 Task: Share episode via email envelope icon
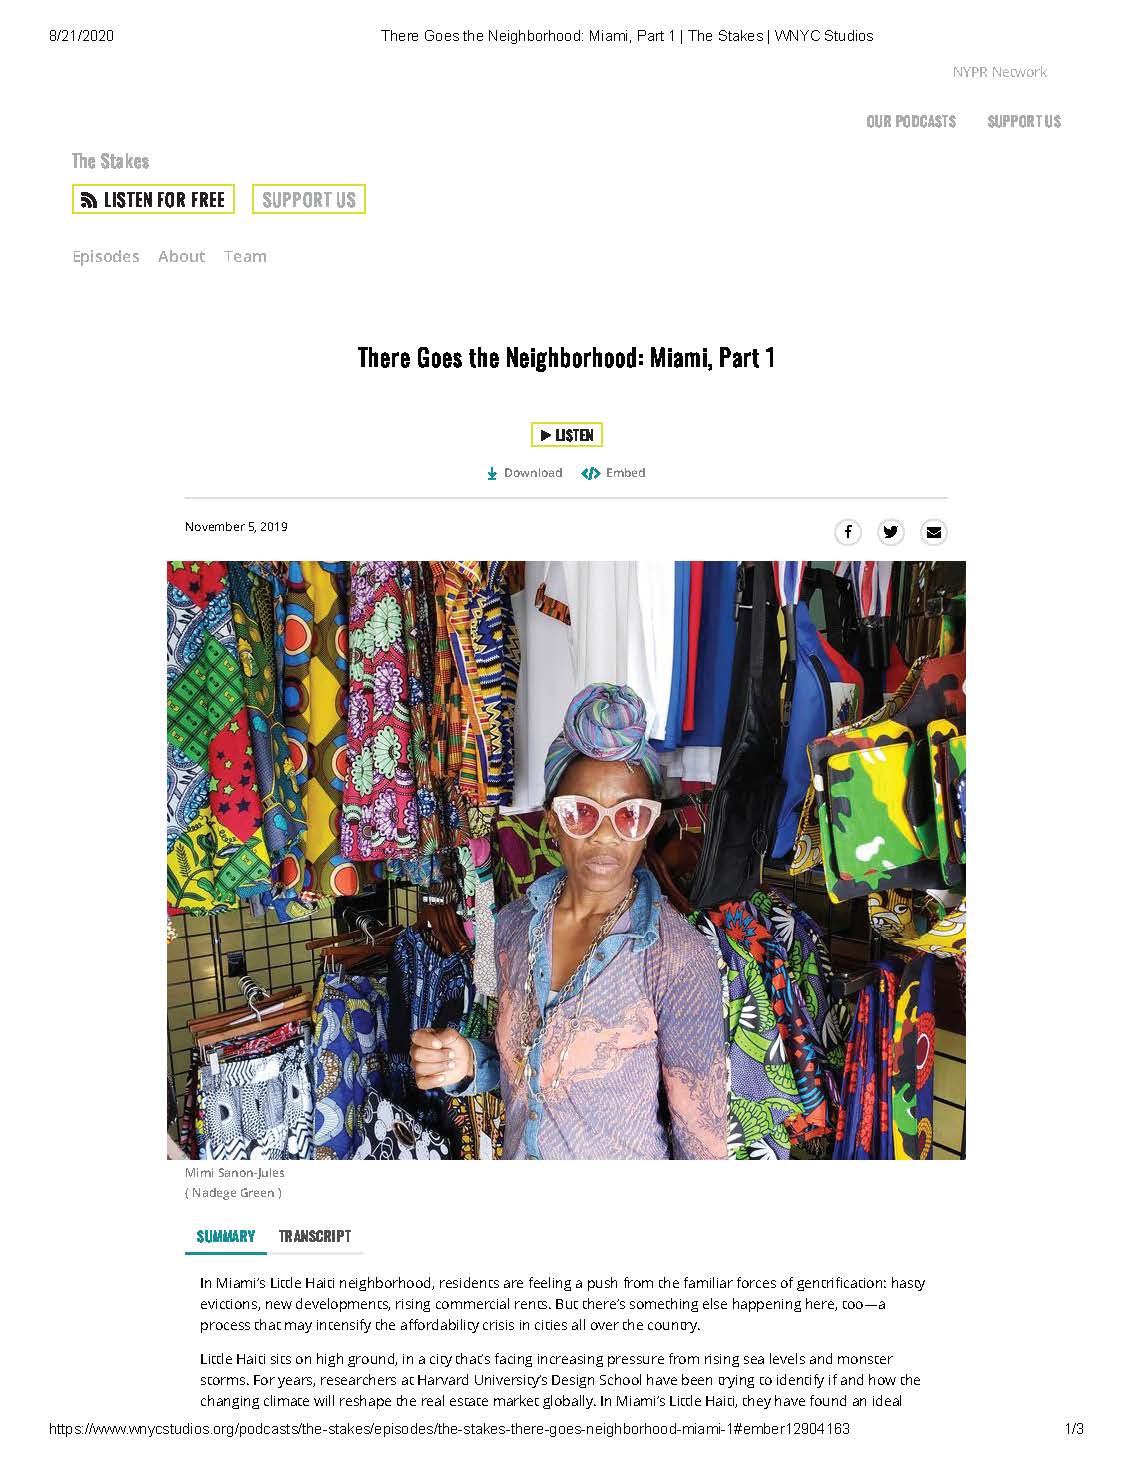pyautogui.click(x=934, y=532)
